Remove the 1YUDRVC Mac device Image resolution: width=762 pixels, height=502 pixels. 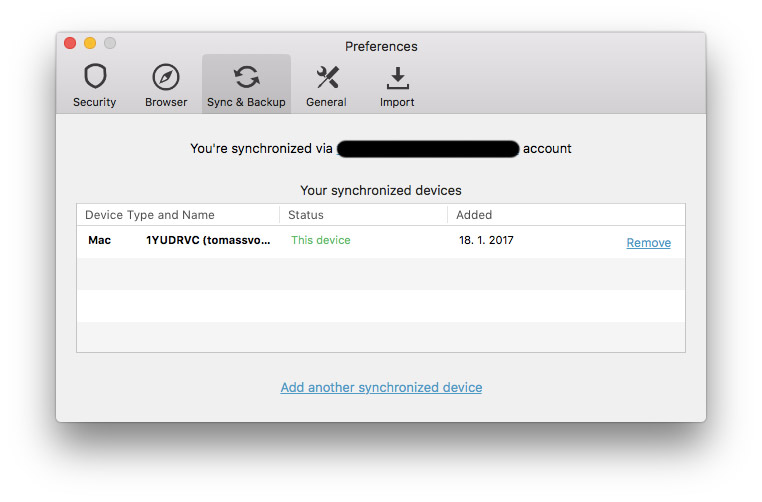click(648, 243)
